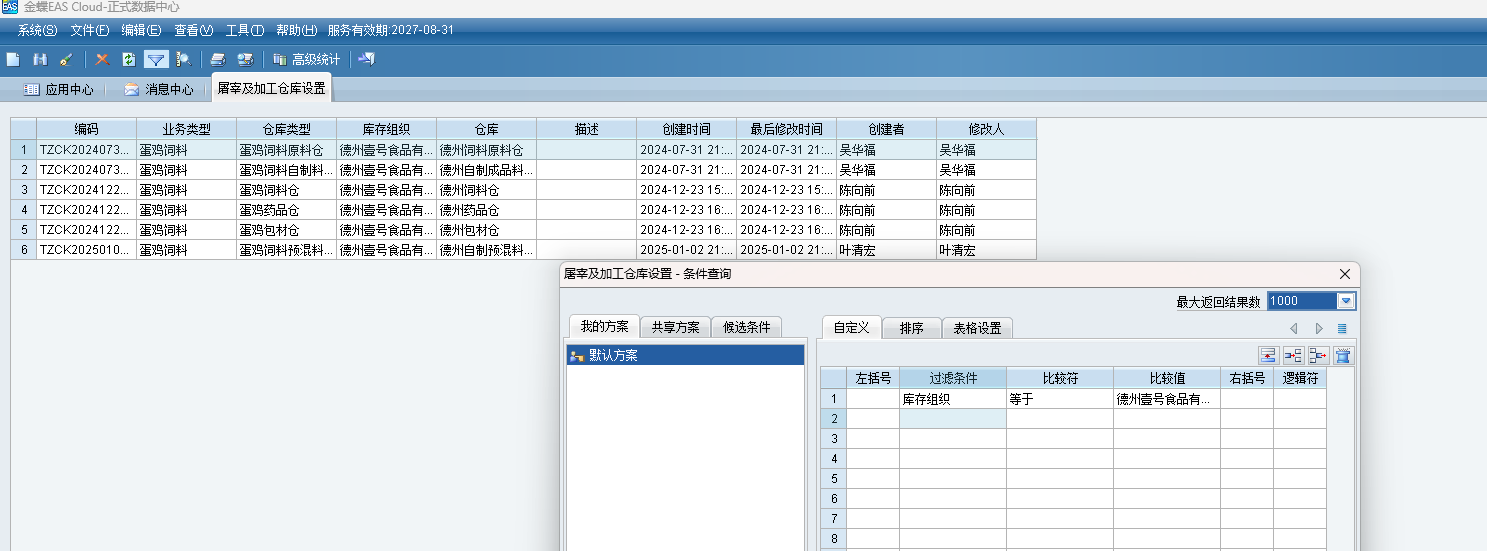The height and width of the screenshot is (551, 1487).
Task: Switch to the 排序 tab
Action: click(x=911, y=328)
